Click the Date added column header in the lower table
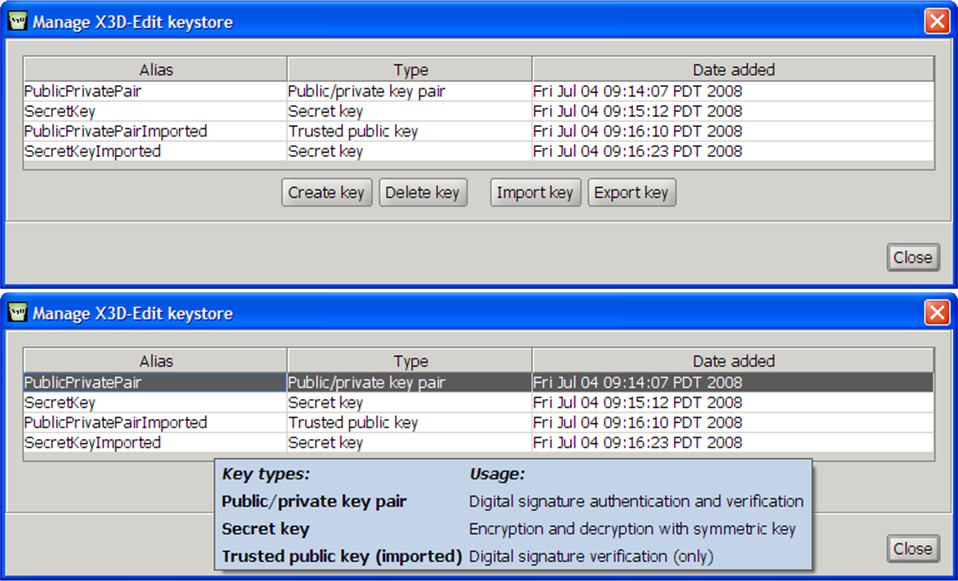958x581 pixels. click(733, 361)
